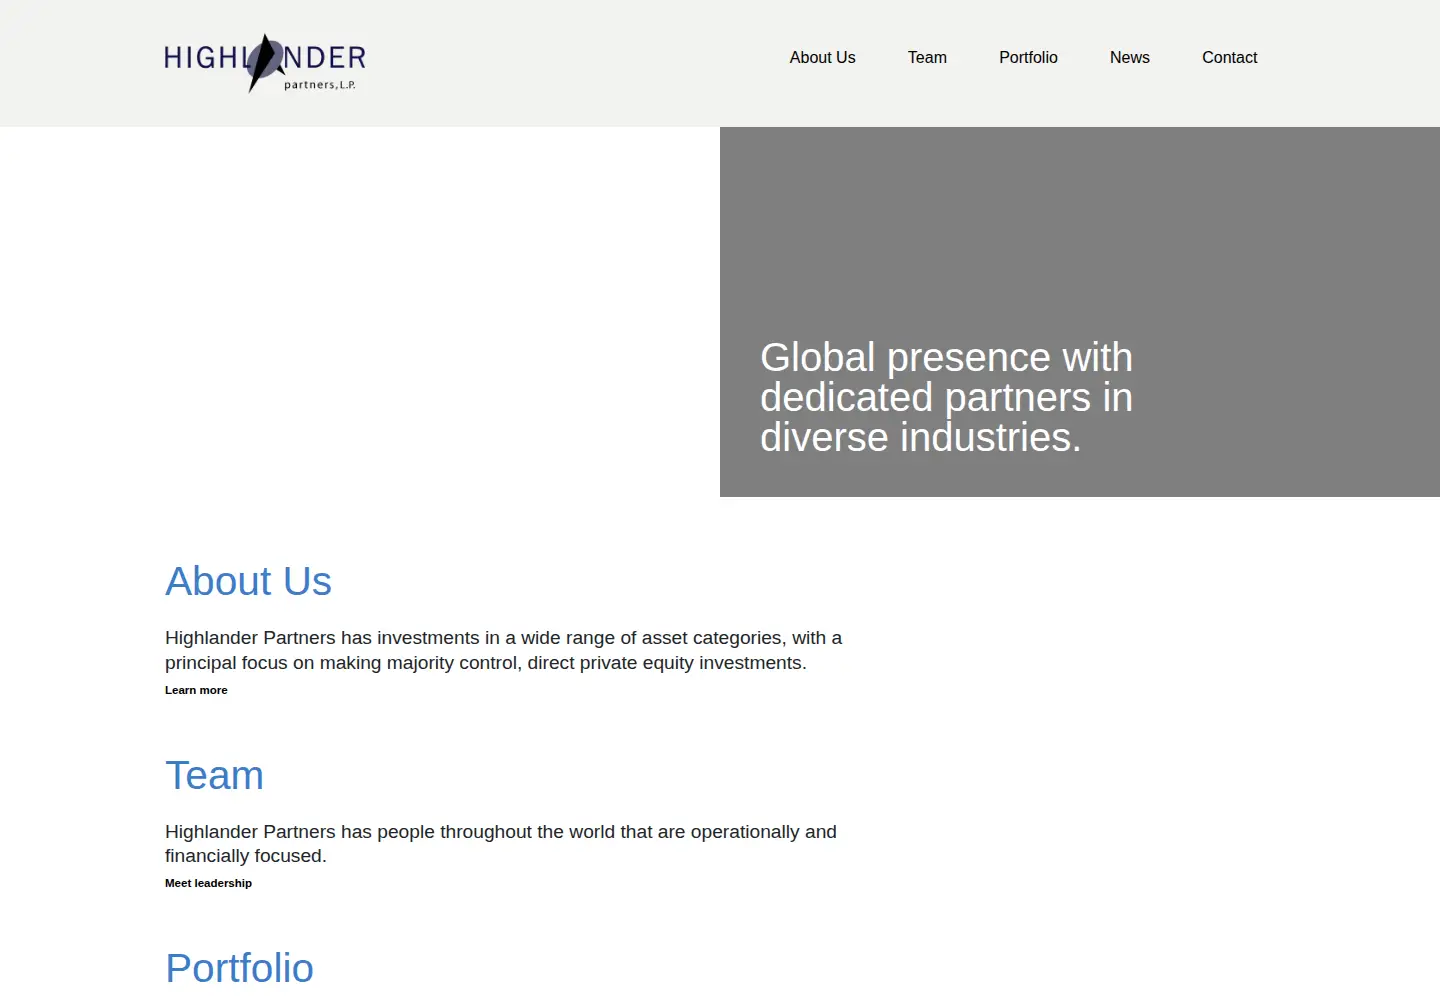
Task: Click the Highlander Partners logo
Action: pos(265,63)
